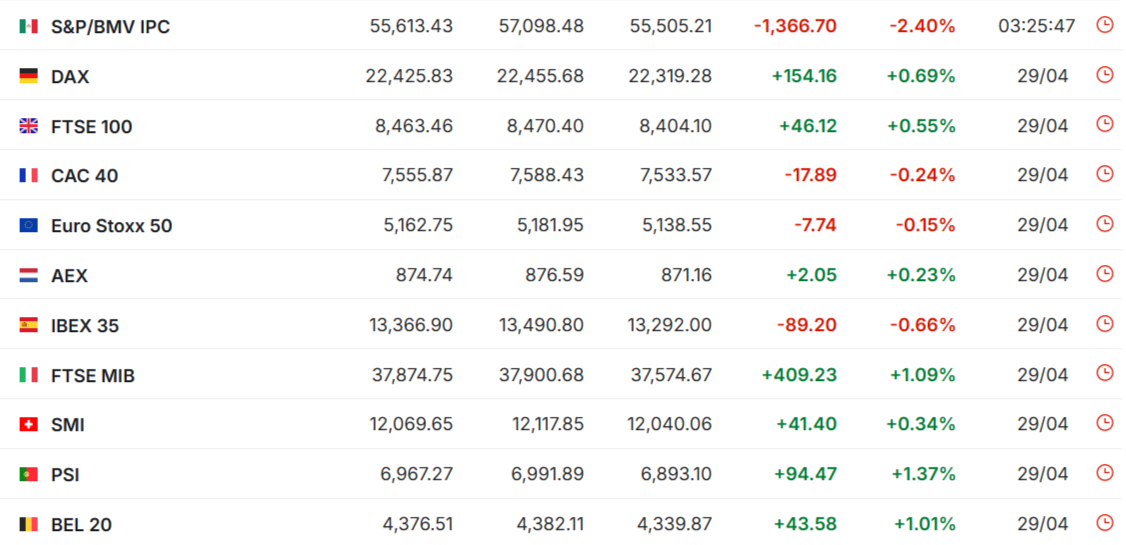
Task: Click the clock icon for S&P/BMV IPC
Action: (1104, 25)
